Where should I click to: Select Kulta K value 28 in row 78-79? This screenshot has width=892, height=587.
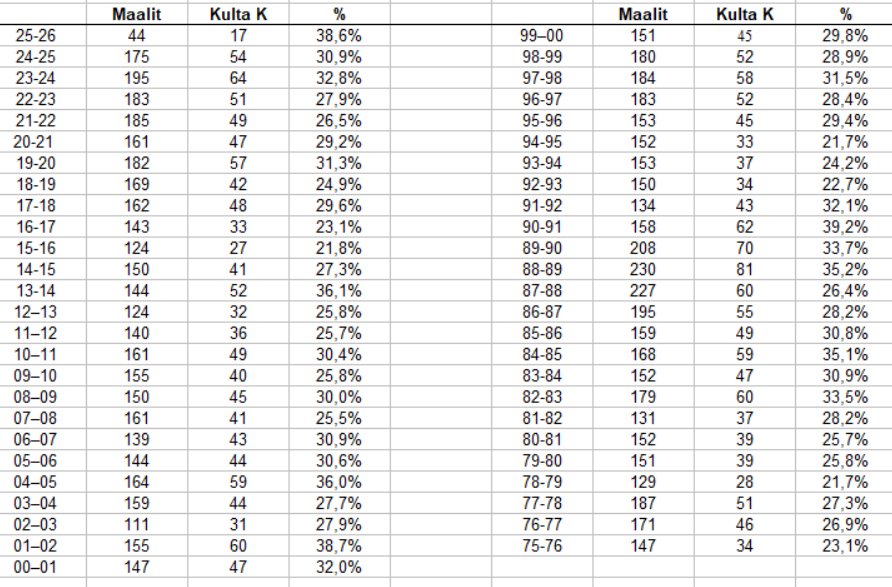(745, 482)
